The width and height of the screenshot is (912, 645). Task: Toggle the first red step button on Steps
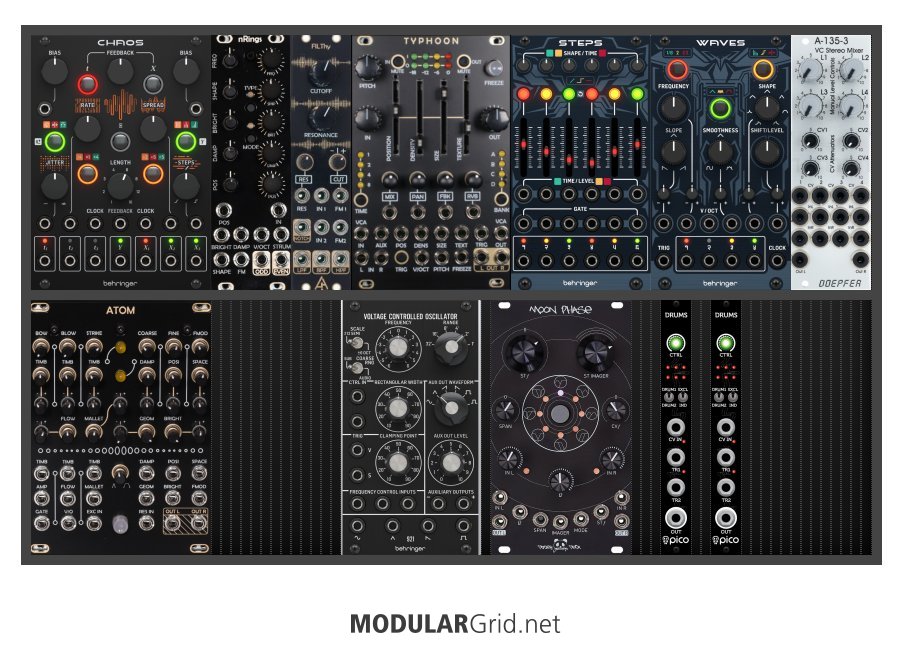pos(523,94)
